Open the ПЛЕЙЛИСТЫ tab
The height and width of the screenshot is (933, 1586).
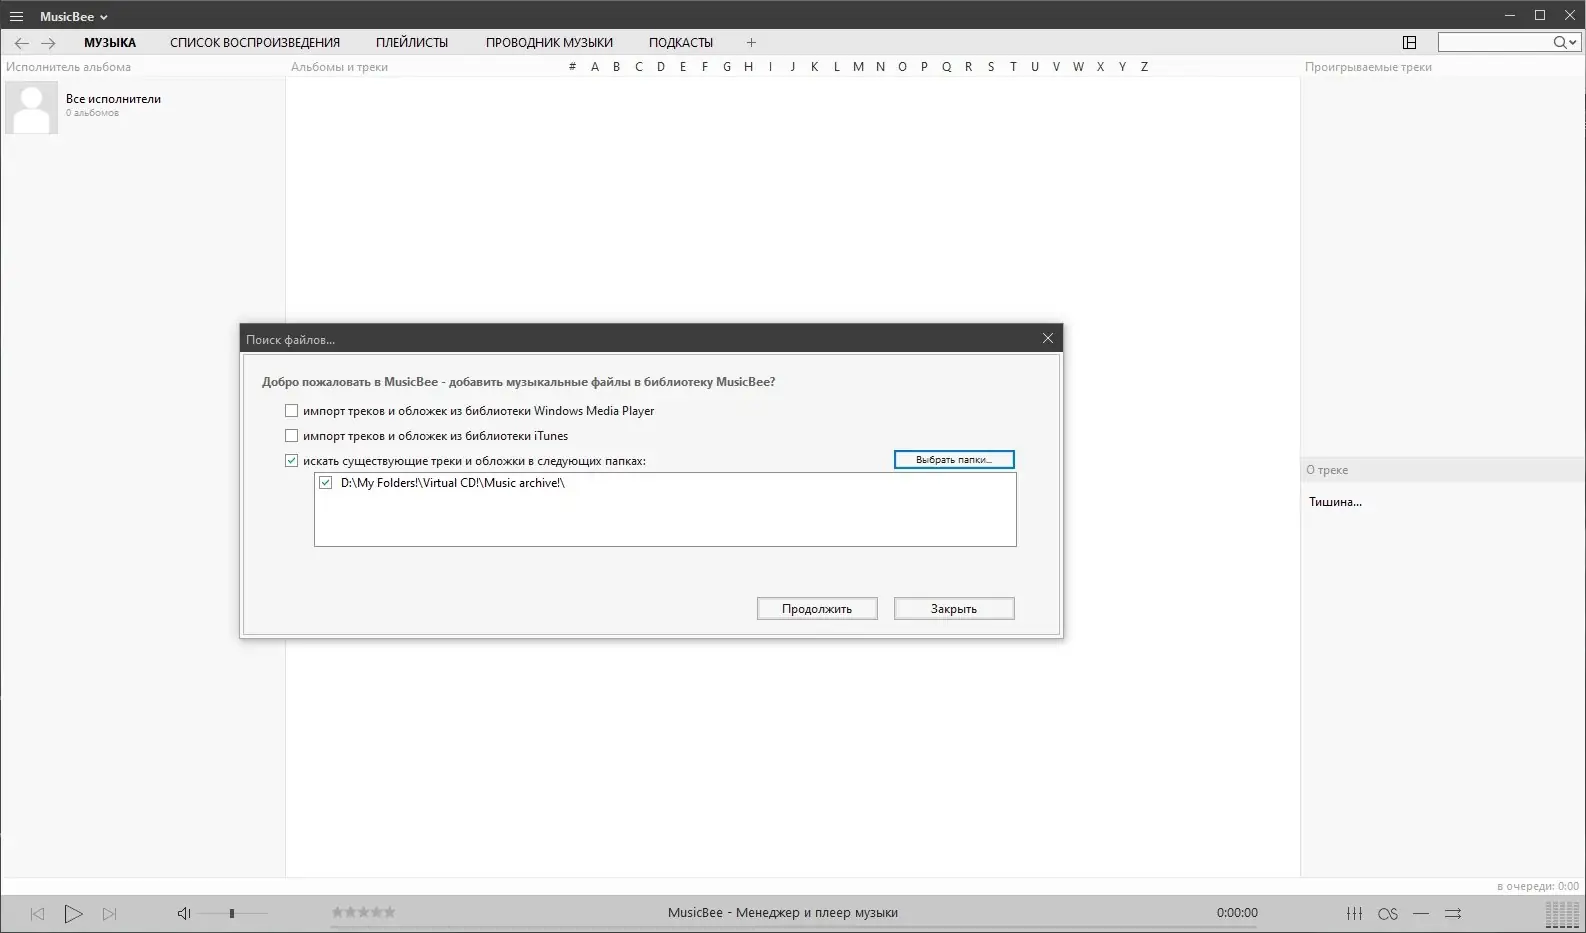(412, 43)
